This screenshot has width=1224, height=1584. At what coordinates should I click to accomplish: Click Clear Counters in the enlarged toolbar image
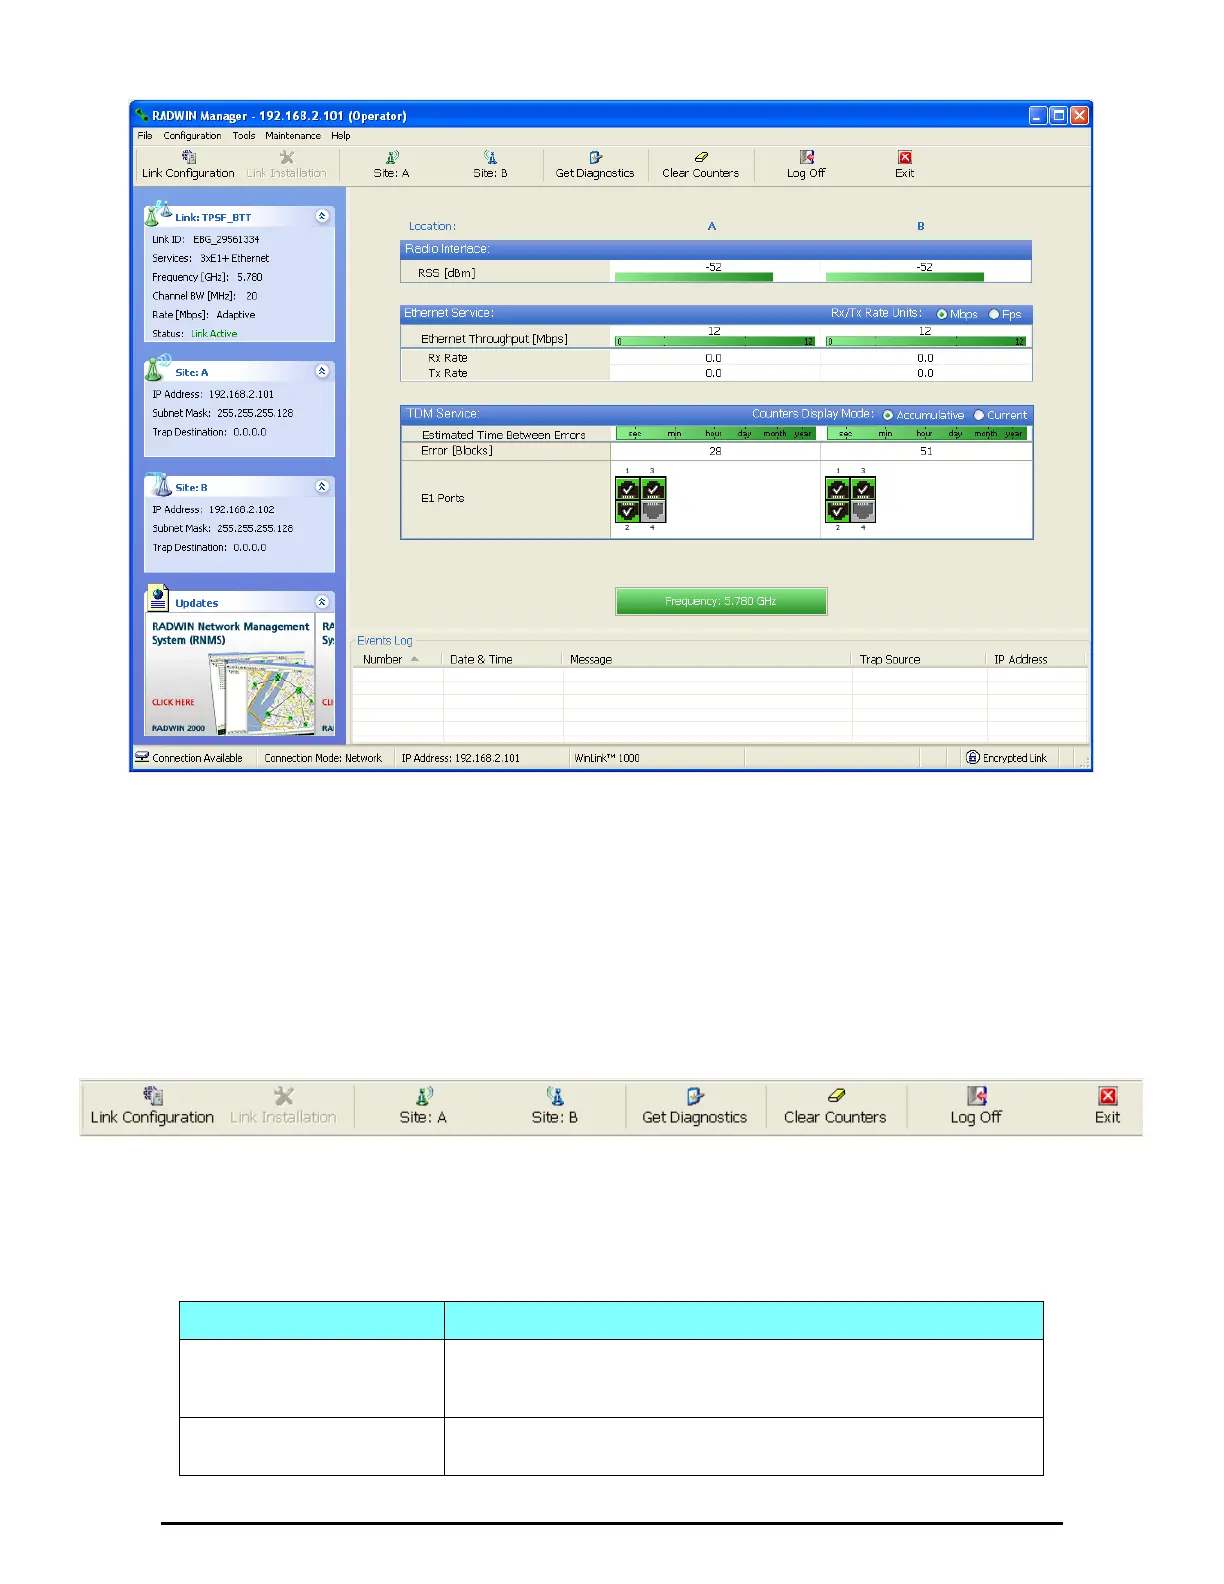coord(835,1107)
